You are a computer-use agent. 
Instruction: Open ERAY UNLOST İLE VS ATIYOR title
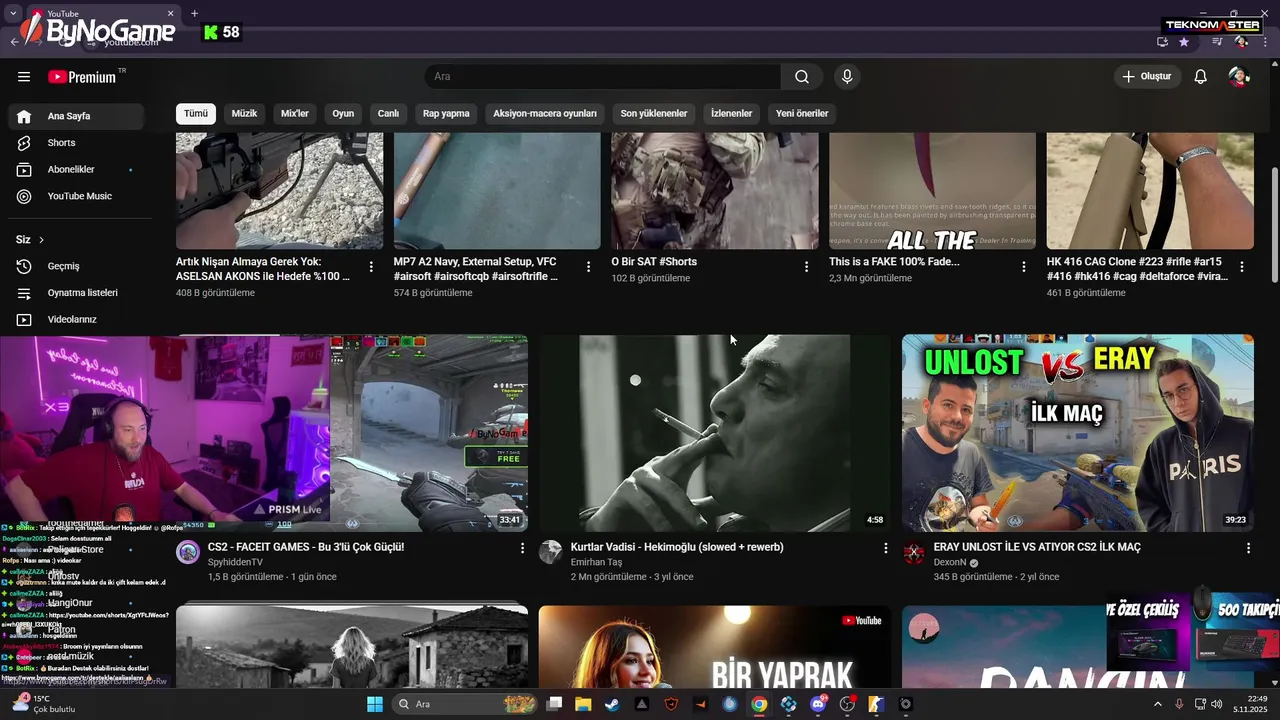1037,547
